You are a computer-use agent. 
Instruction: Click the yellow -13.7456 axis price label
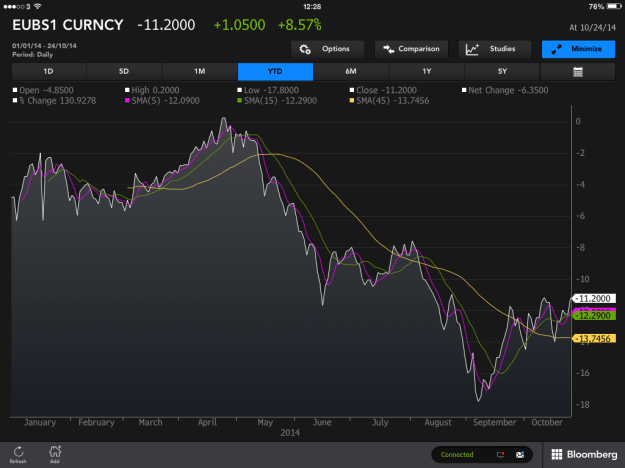point(594,339)
